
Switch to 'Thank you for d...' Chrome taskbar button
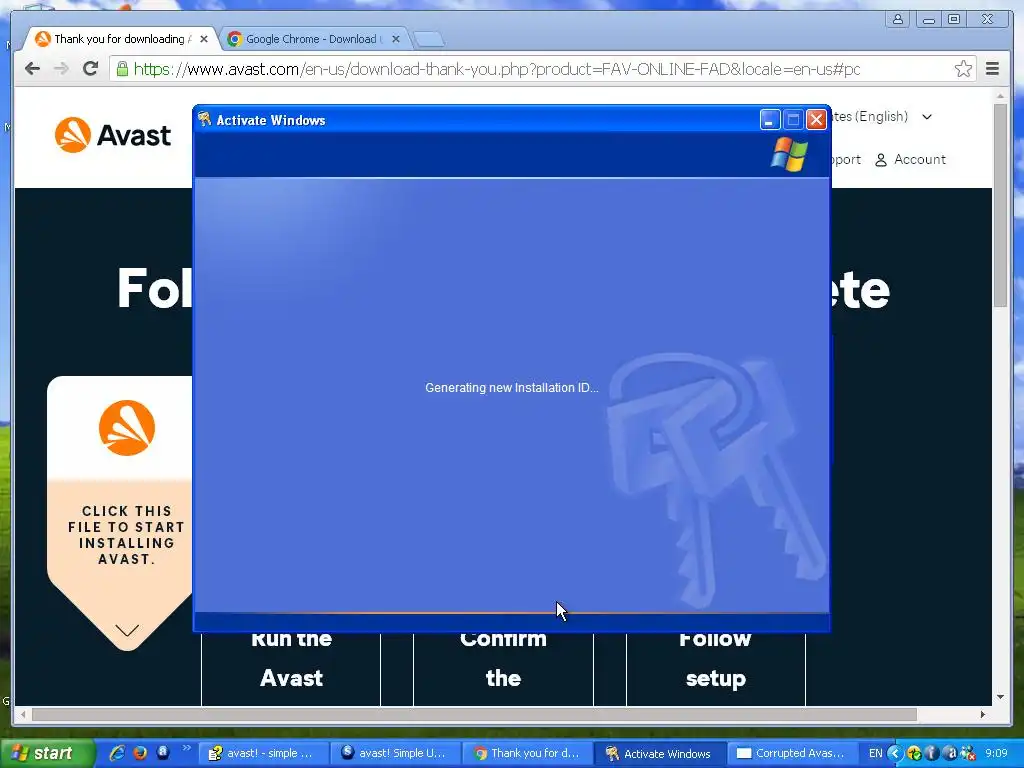click(528, 754)
